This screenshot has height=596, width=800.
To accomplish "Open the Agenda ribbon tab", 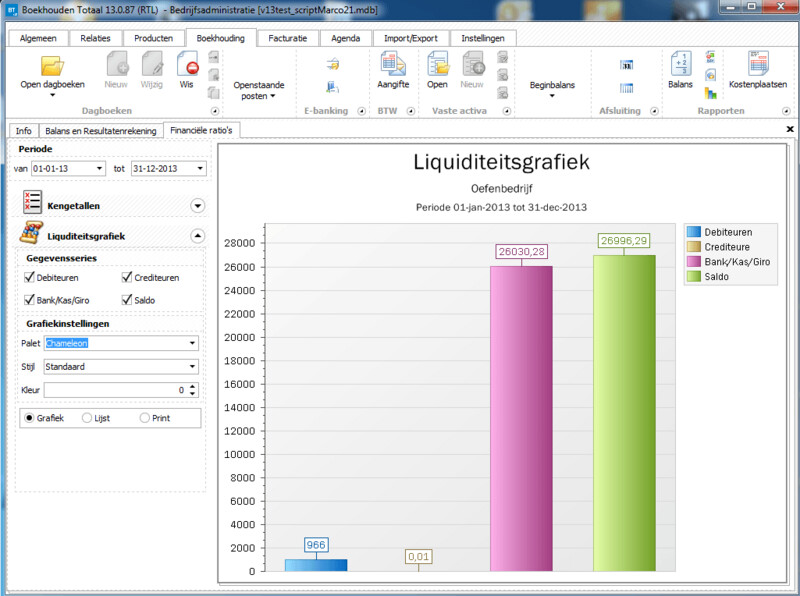I will coord(345,38).
